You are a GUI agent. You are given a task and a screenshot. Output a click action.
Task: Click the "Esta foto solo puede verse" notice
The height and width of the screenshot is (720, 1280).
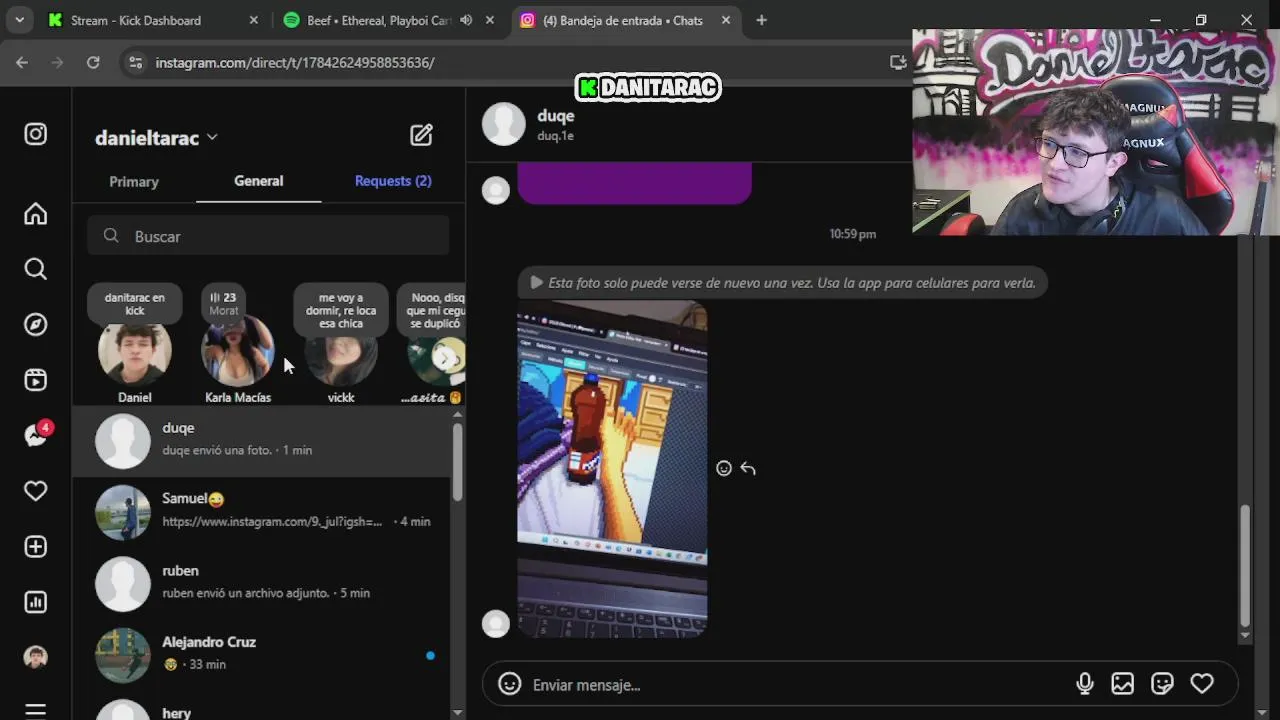coord(782,283)
